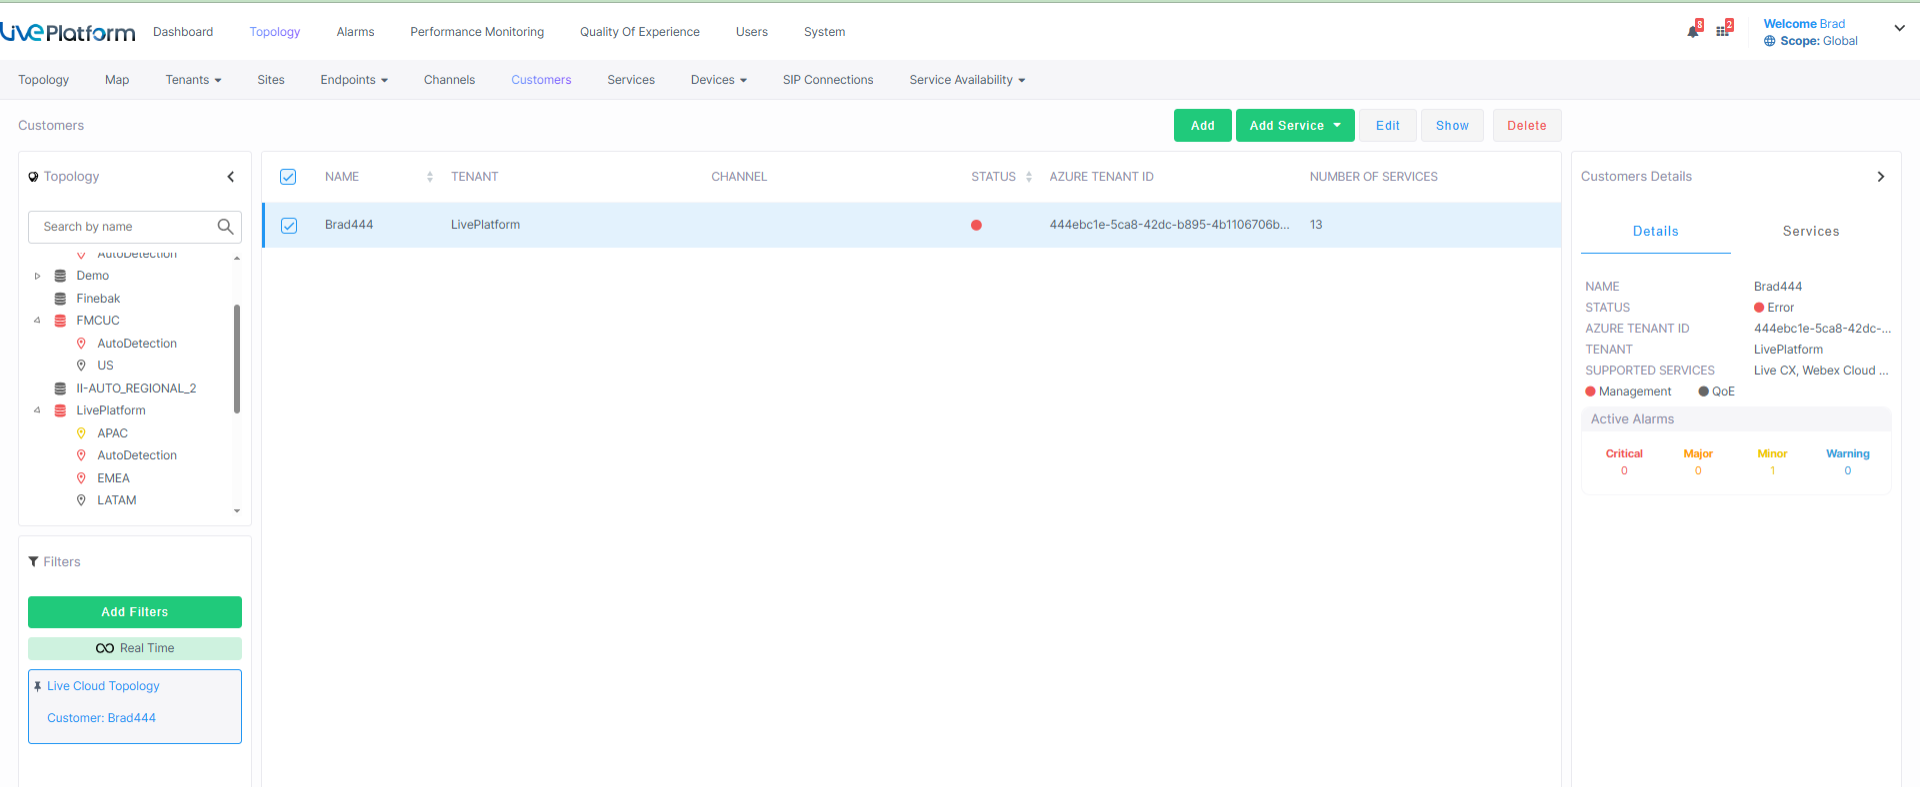Open the SIP Connections menu item

point(827,80)
